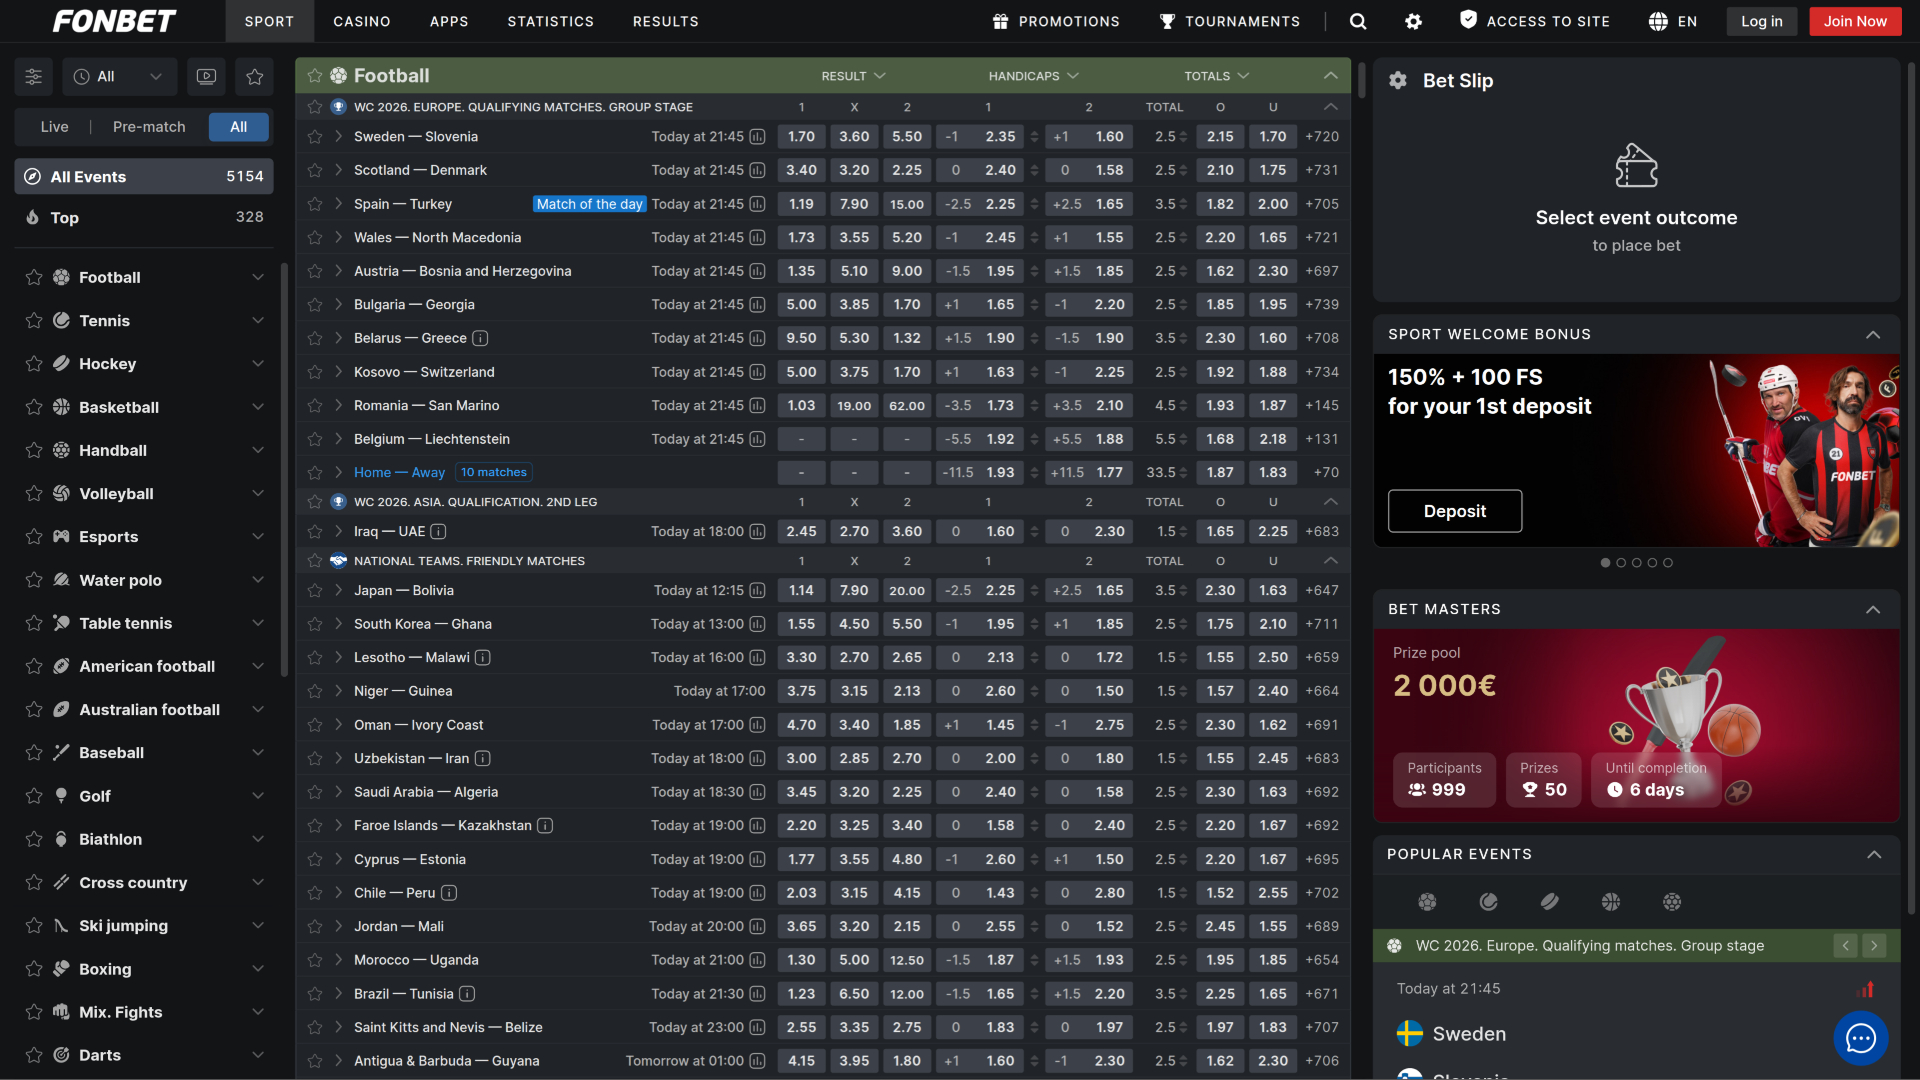Collapse the Sport Welcome Bonus panel

tap(1872, 334)
